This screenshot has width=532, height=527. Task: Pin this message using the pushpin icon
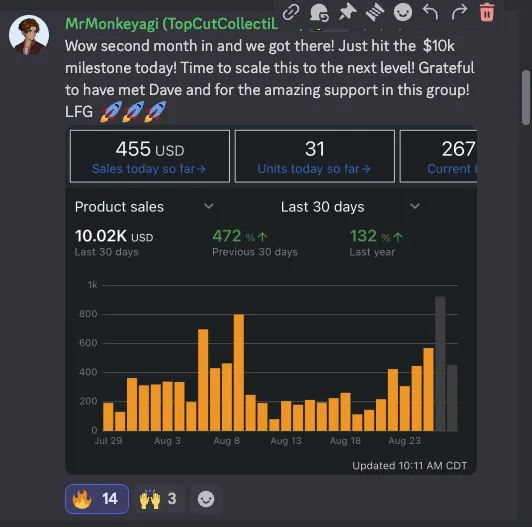pos(347,12)
